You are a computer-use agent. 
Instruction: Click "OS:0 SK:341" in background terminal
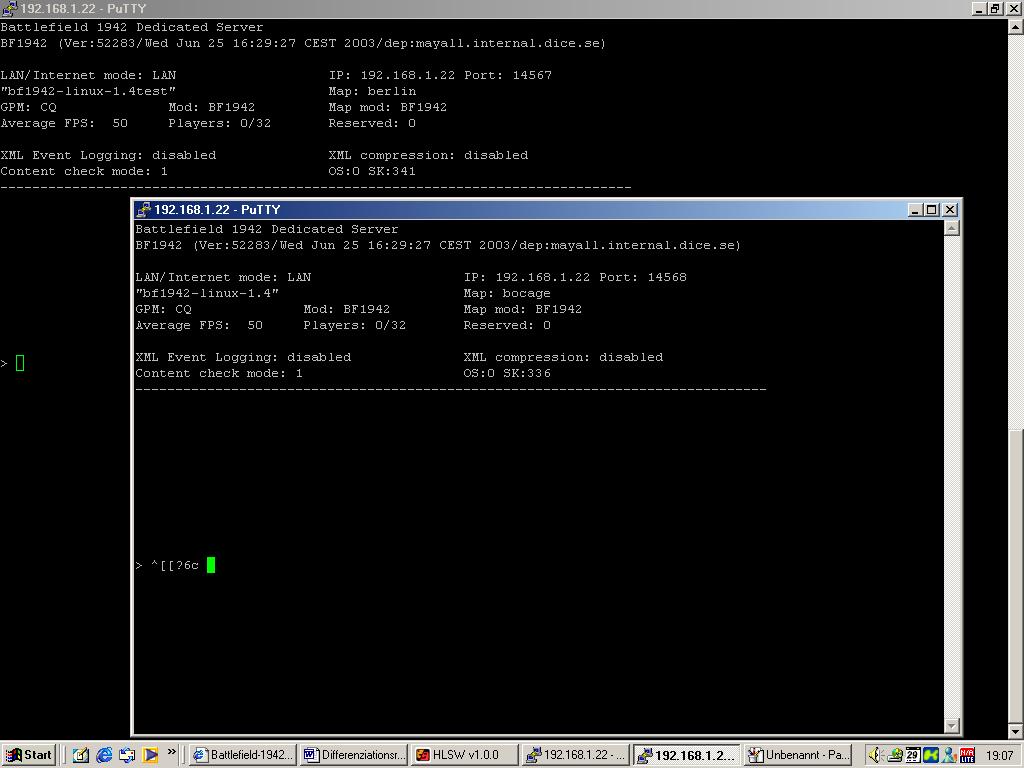pos(372,171)
